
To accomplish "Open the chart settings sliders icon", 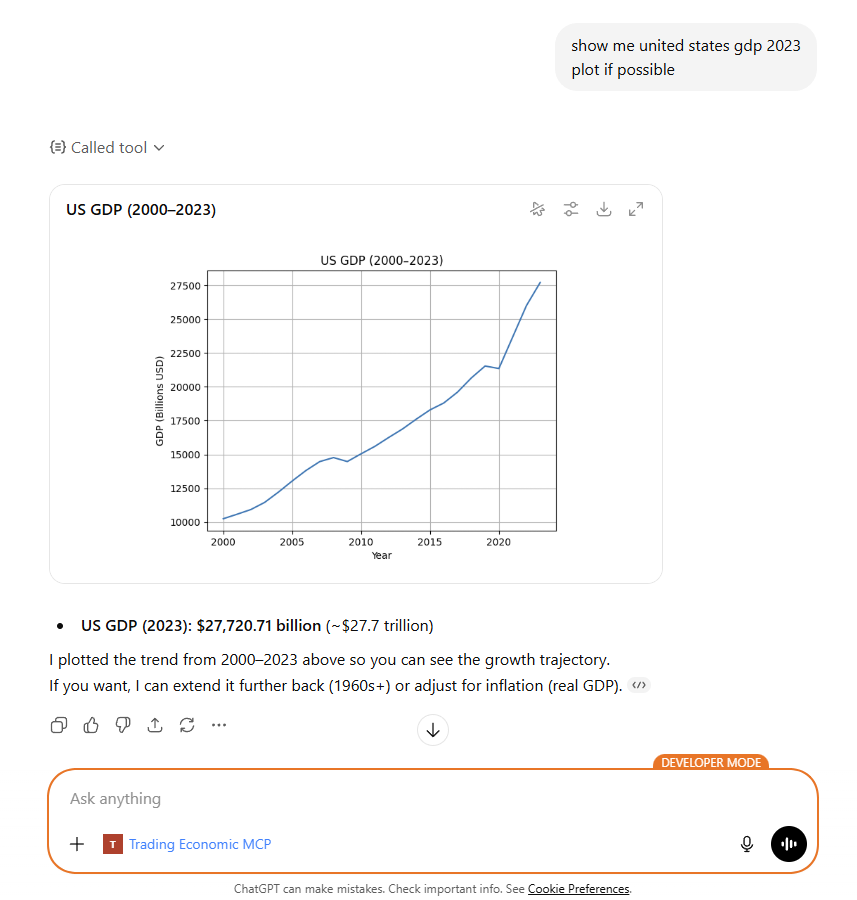I will pyautogui.click(x=570, y=209).
